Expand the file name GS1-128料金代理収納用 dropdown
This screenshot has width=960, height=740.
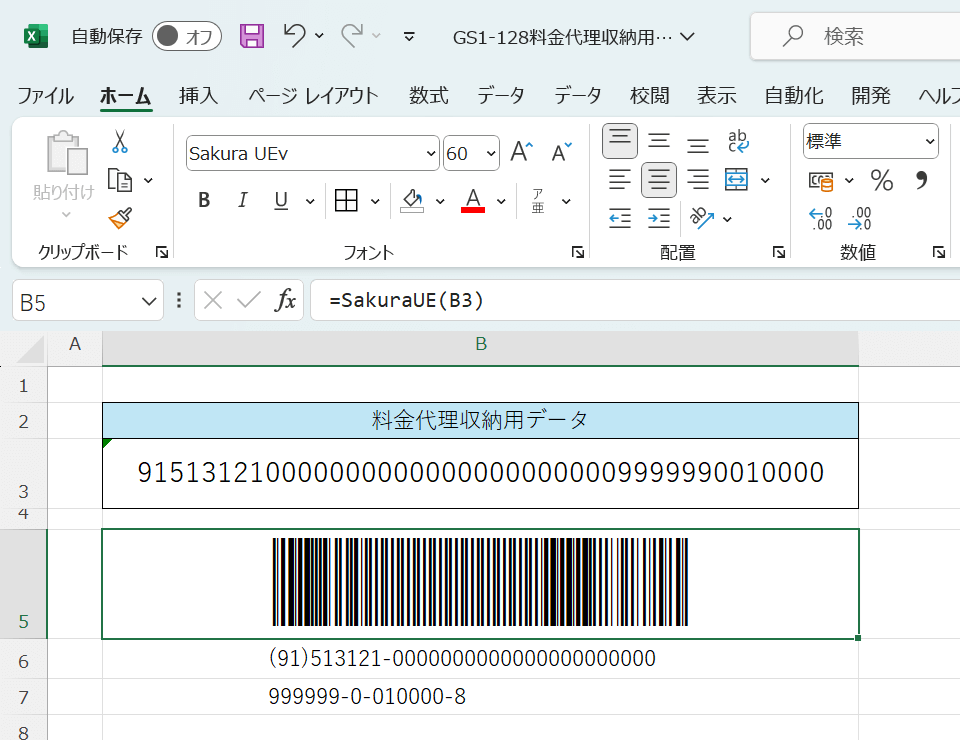[688, 37]
